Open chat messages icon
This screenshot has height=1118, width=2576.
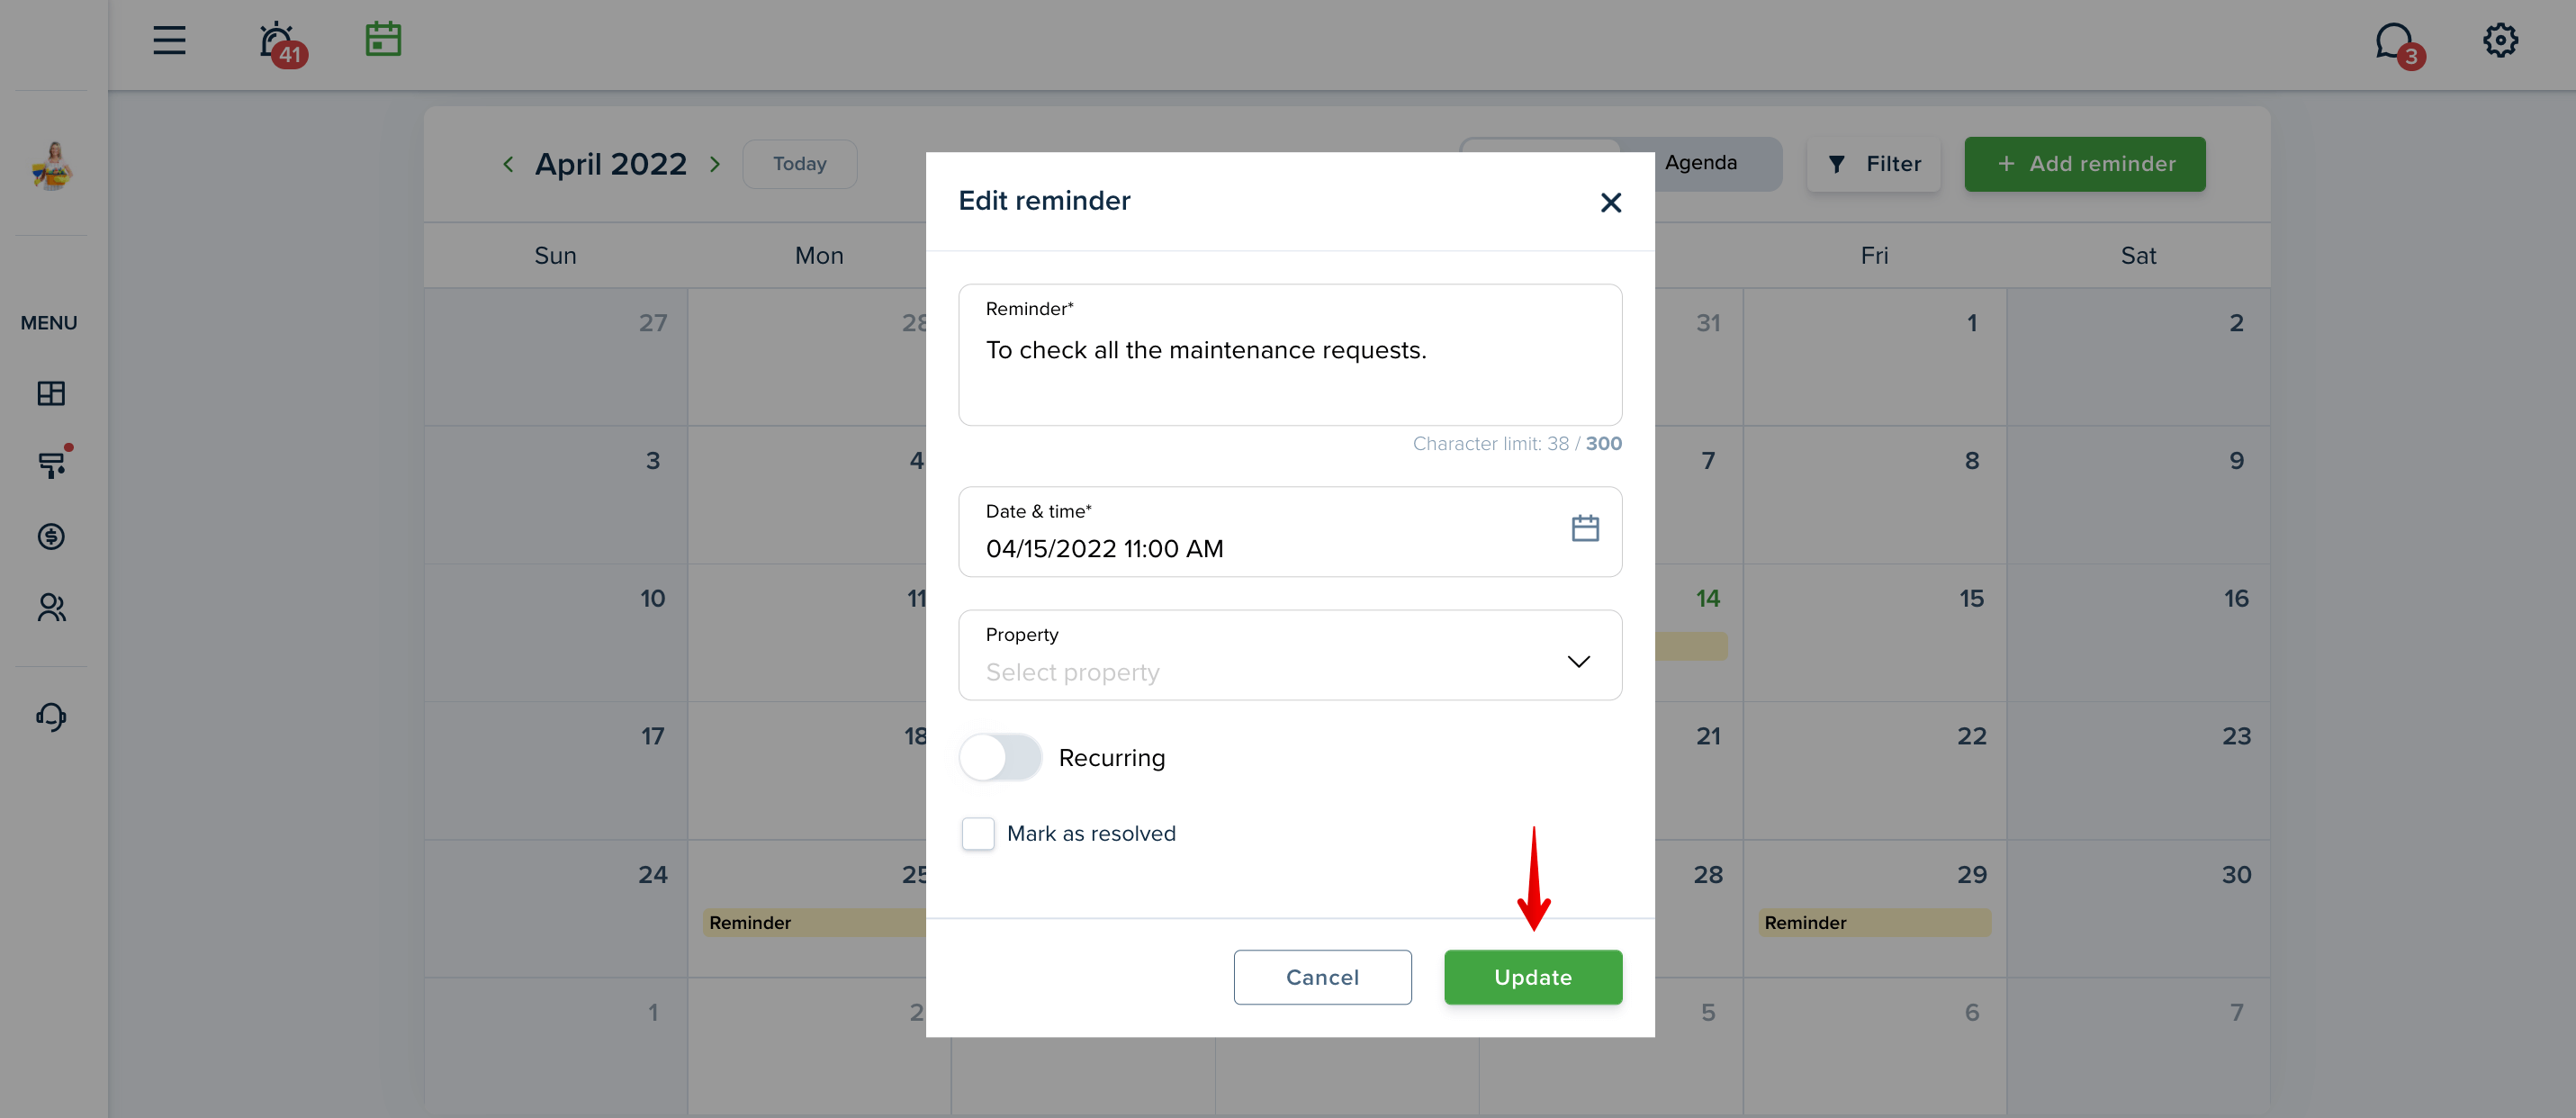point(2398,44)
